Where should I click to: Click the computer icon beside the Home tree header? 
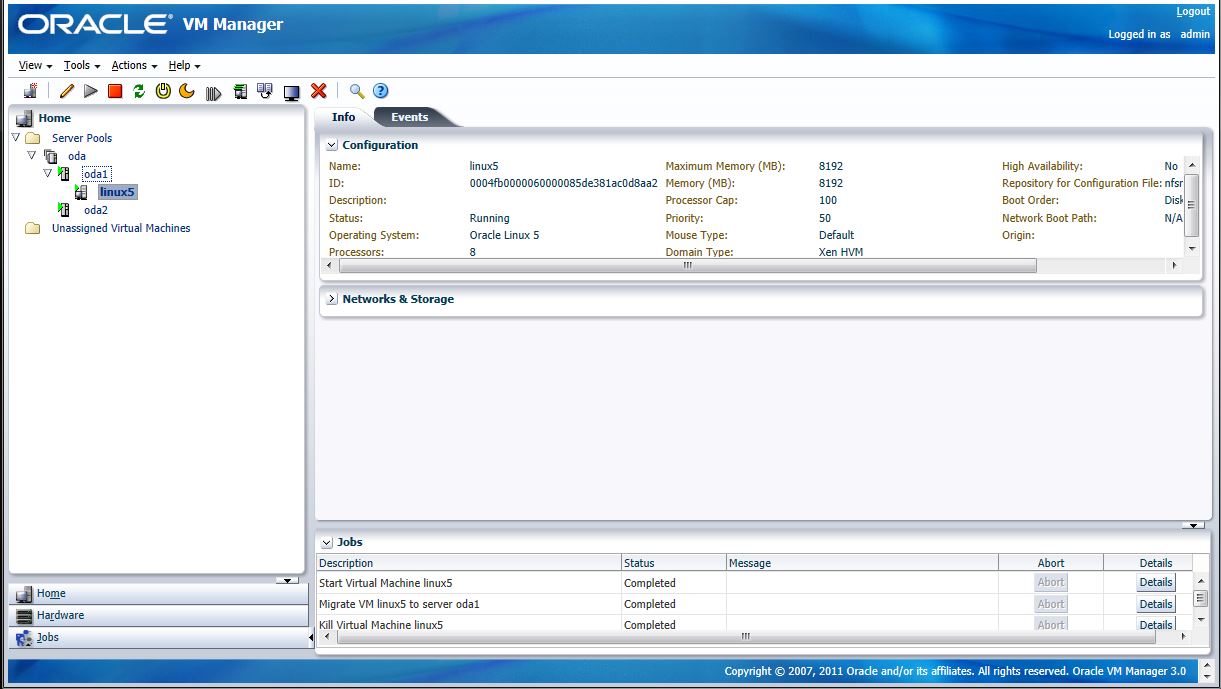point(25,118)
